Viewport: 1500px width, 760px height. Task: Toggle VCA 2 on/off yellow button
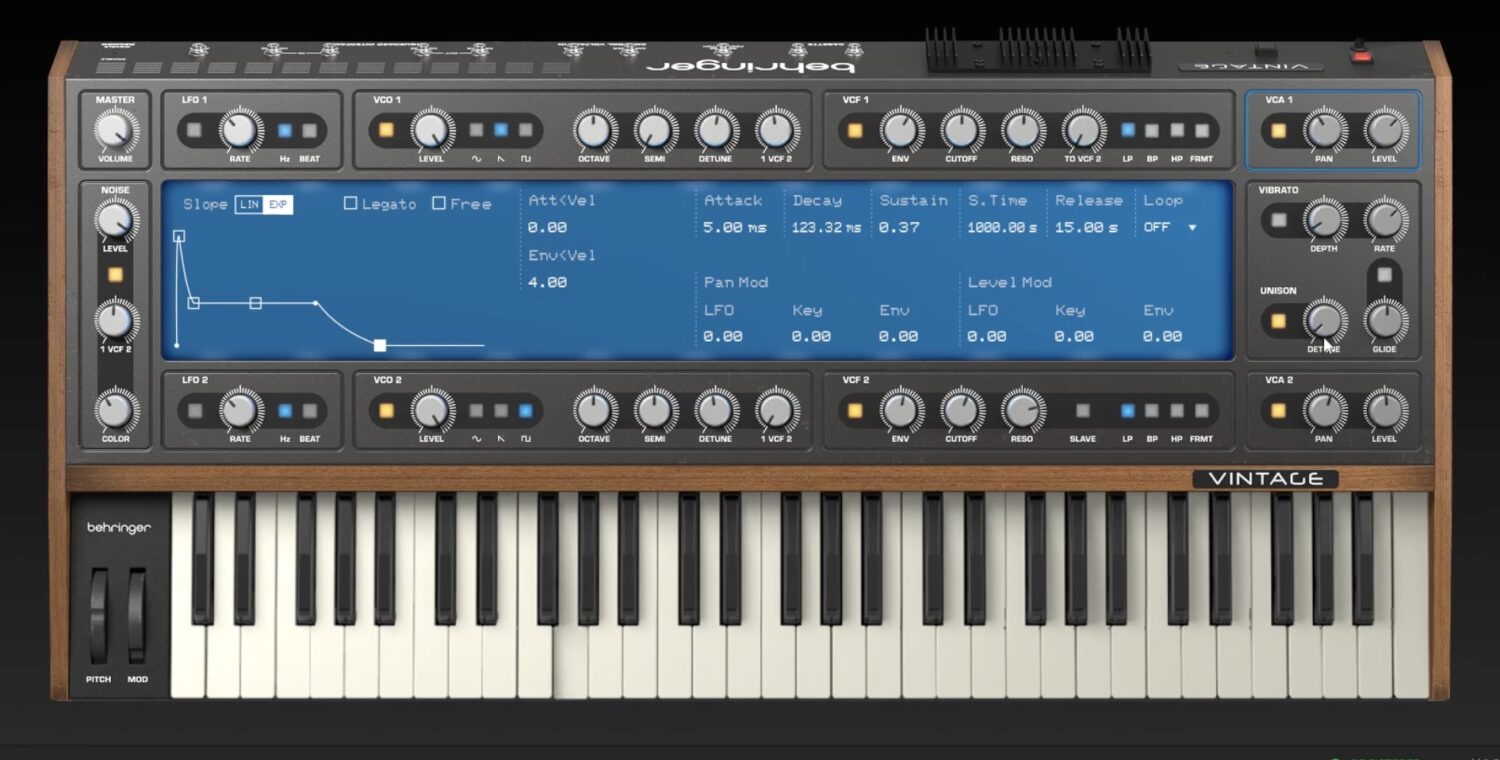(x=1278, y=410)
